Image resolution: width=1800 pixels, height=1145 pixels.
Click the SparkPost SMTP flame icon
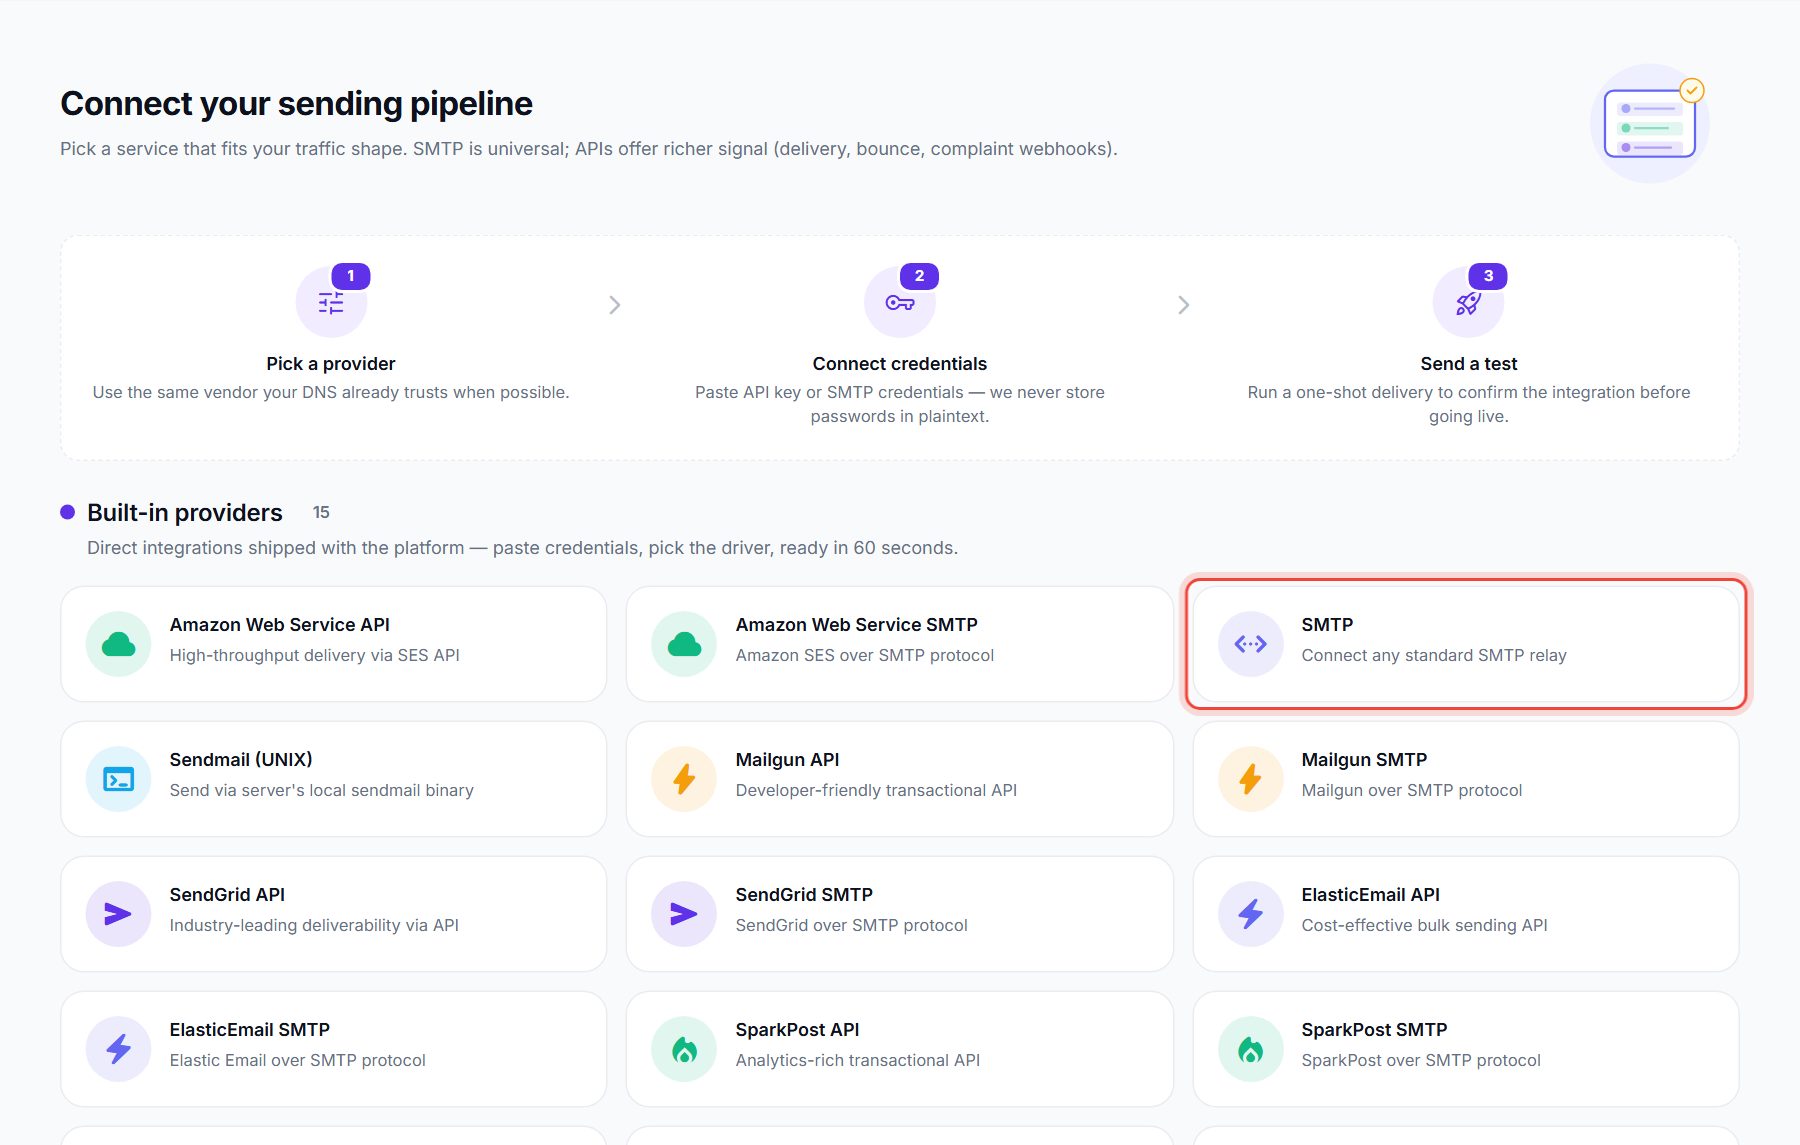click(1250, 1049)
